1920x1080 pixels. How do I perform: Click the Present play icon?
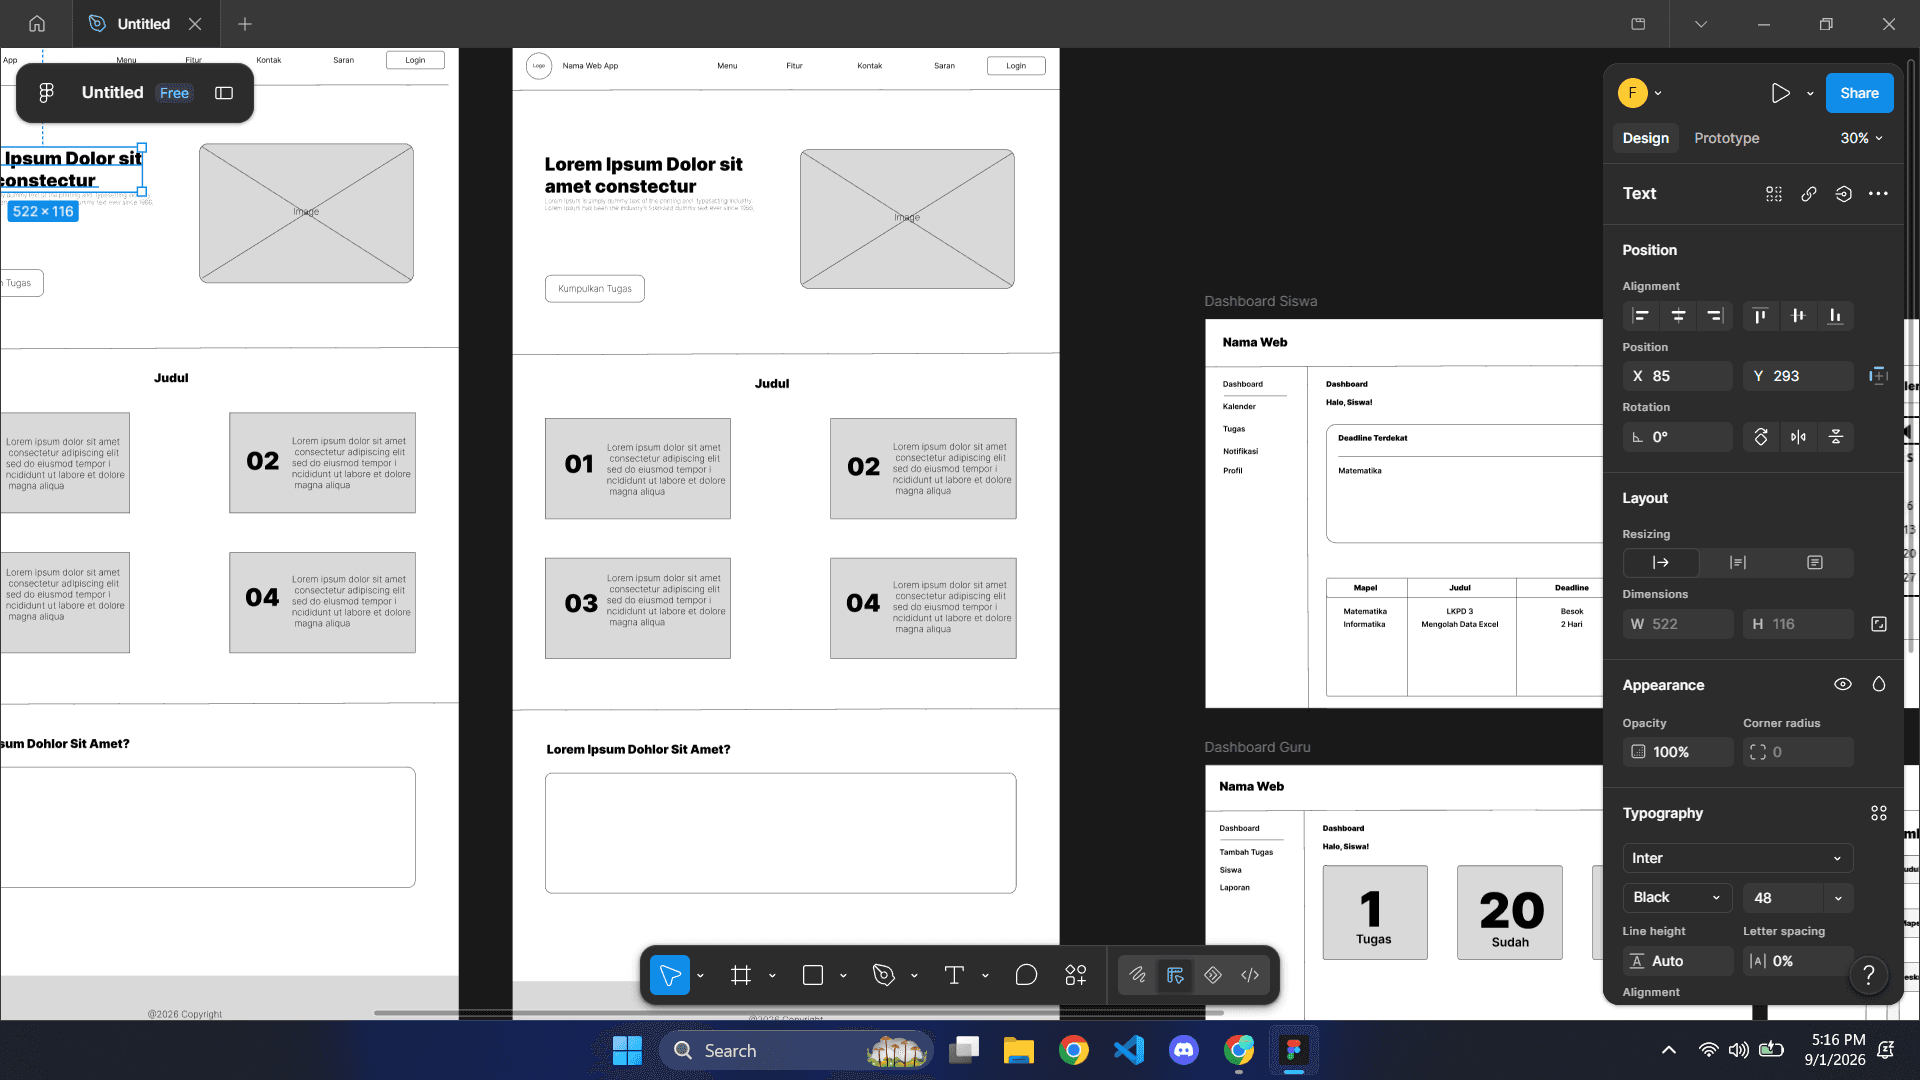1780,93
